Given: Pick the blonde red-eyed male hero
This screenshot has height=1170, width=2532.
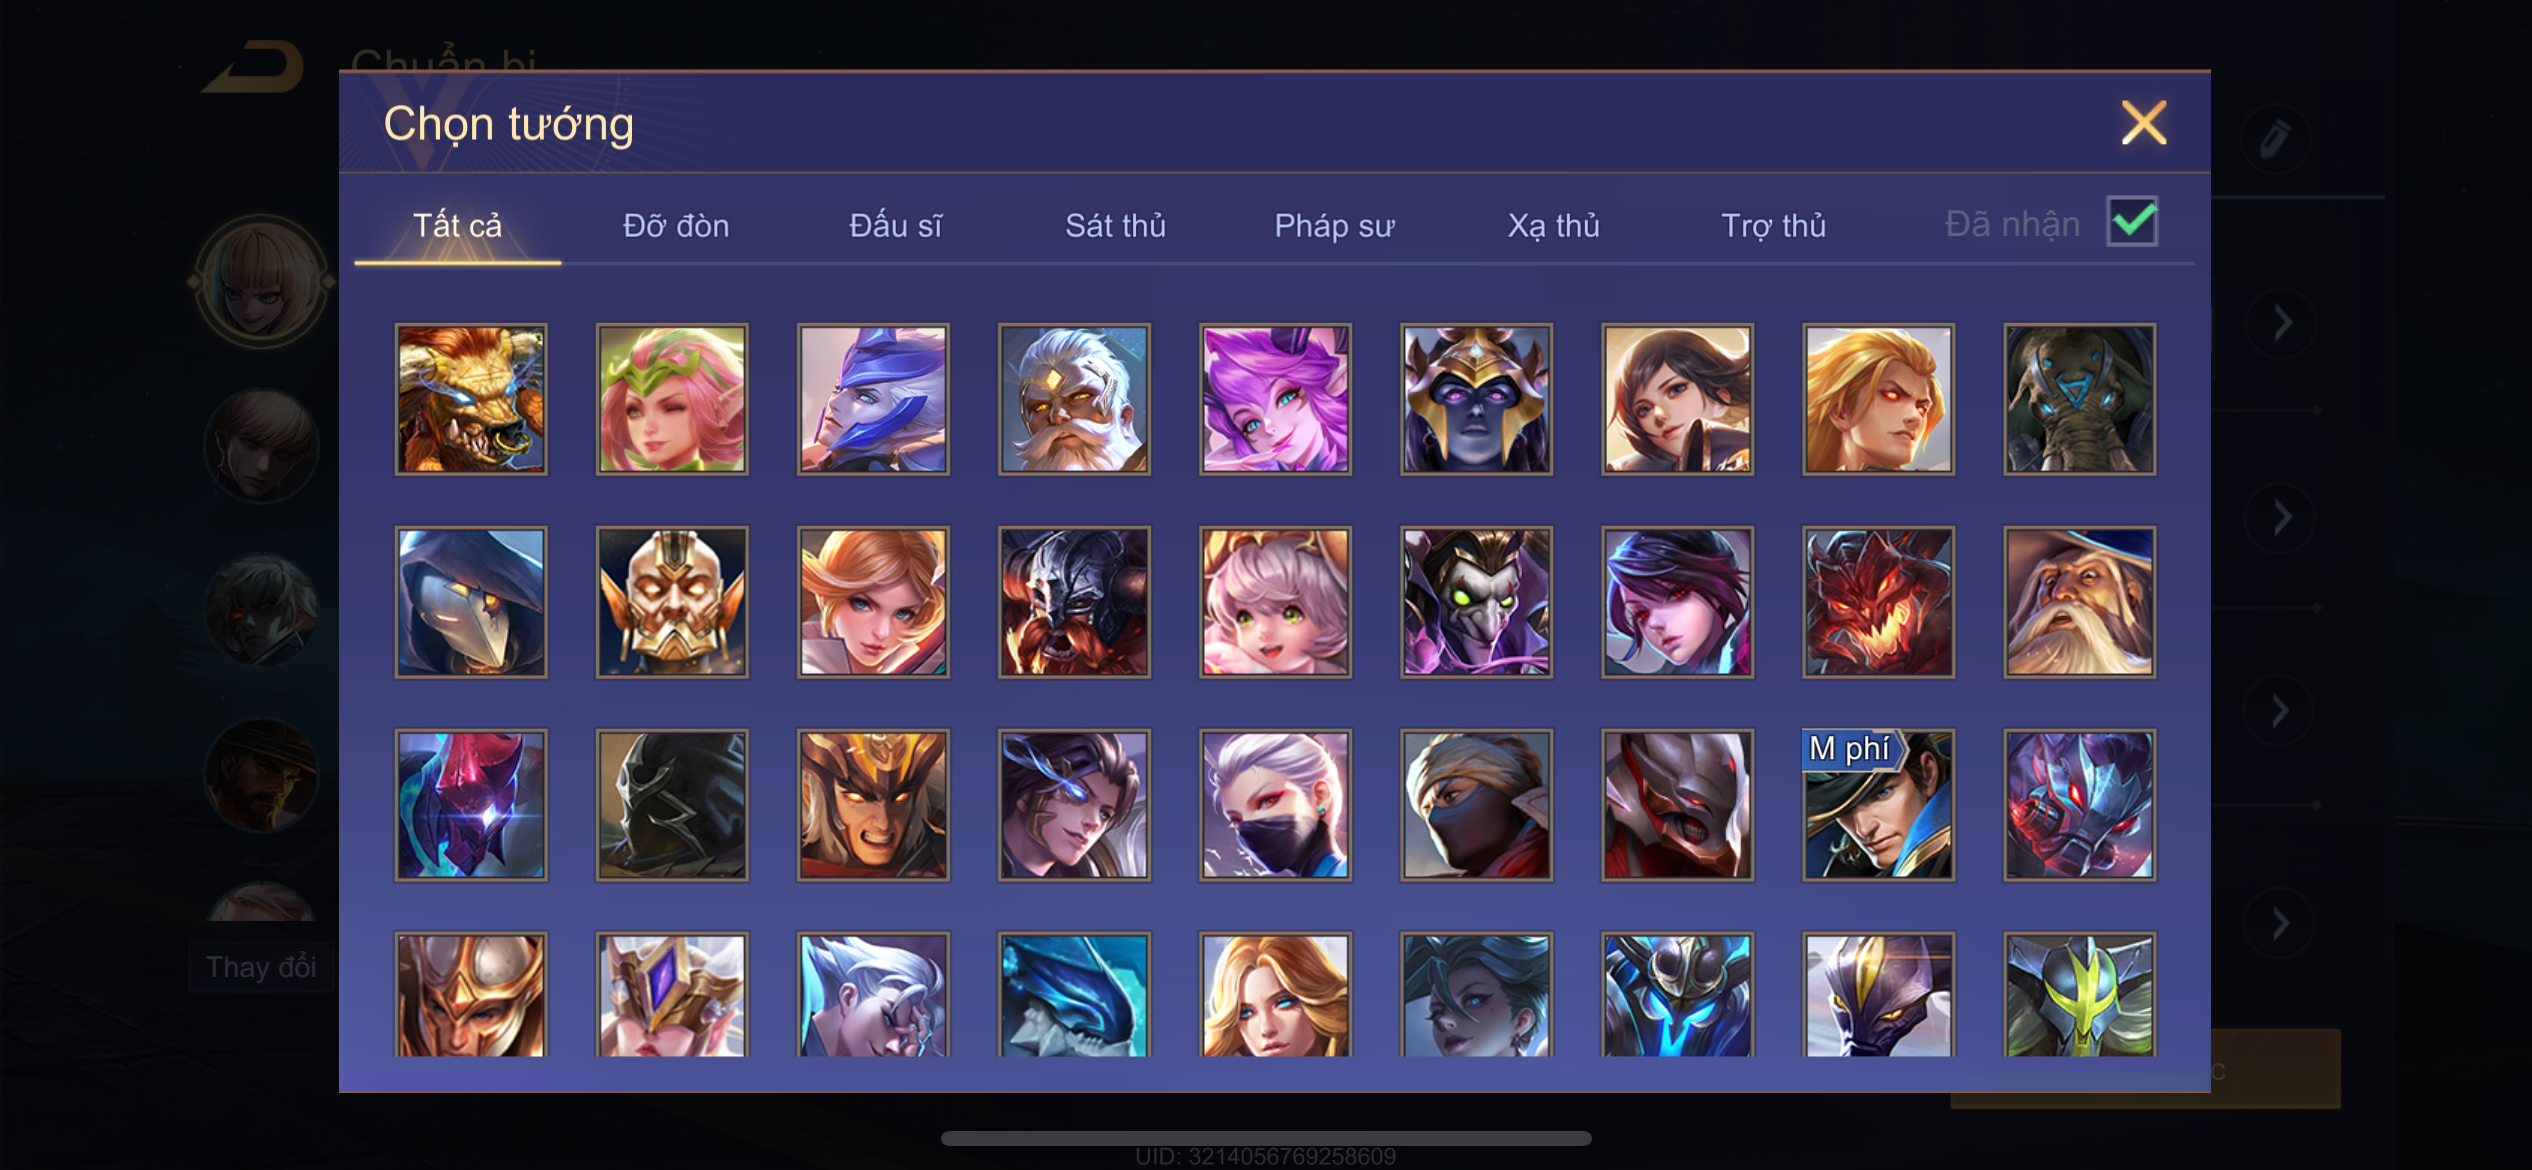Looking at the screenshot, I should pos(1878,399).
